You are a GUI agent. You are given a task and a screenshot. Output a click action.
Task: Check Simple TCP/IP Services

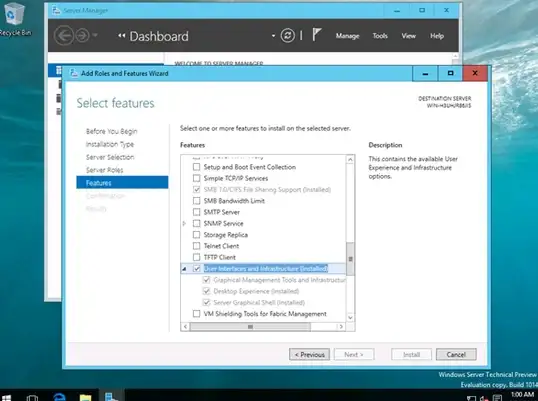tap(196, 178)
